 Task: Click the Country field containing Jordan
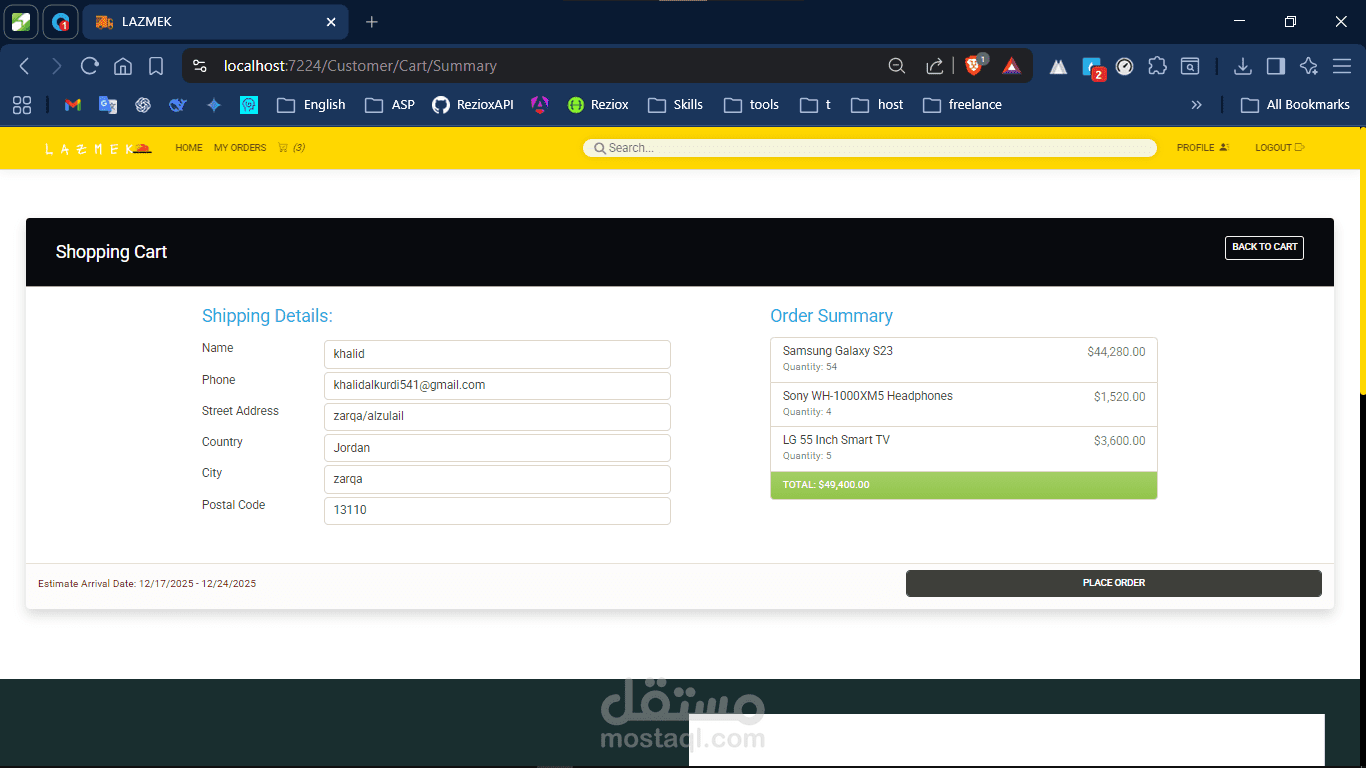tap(497, 448)
